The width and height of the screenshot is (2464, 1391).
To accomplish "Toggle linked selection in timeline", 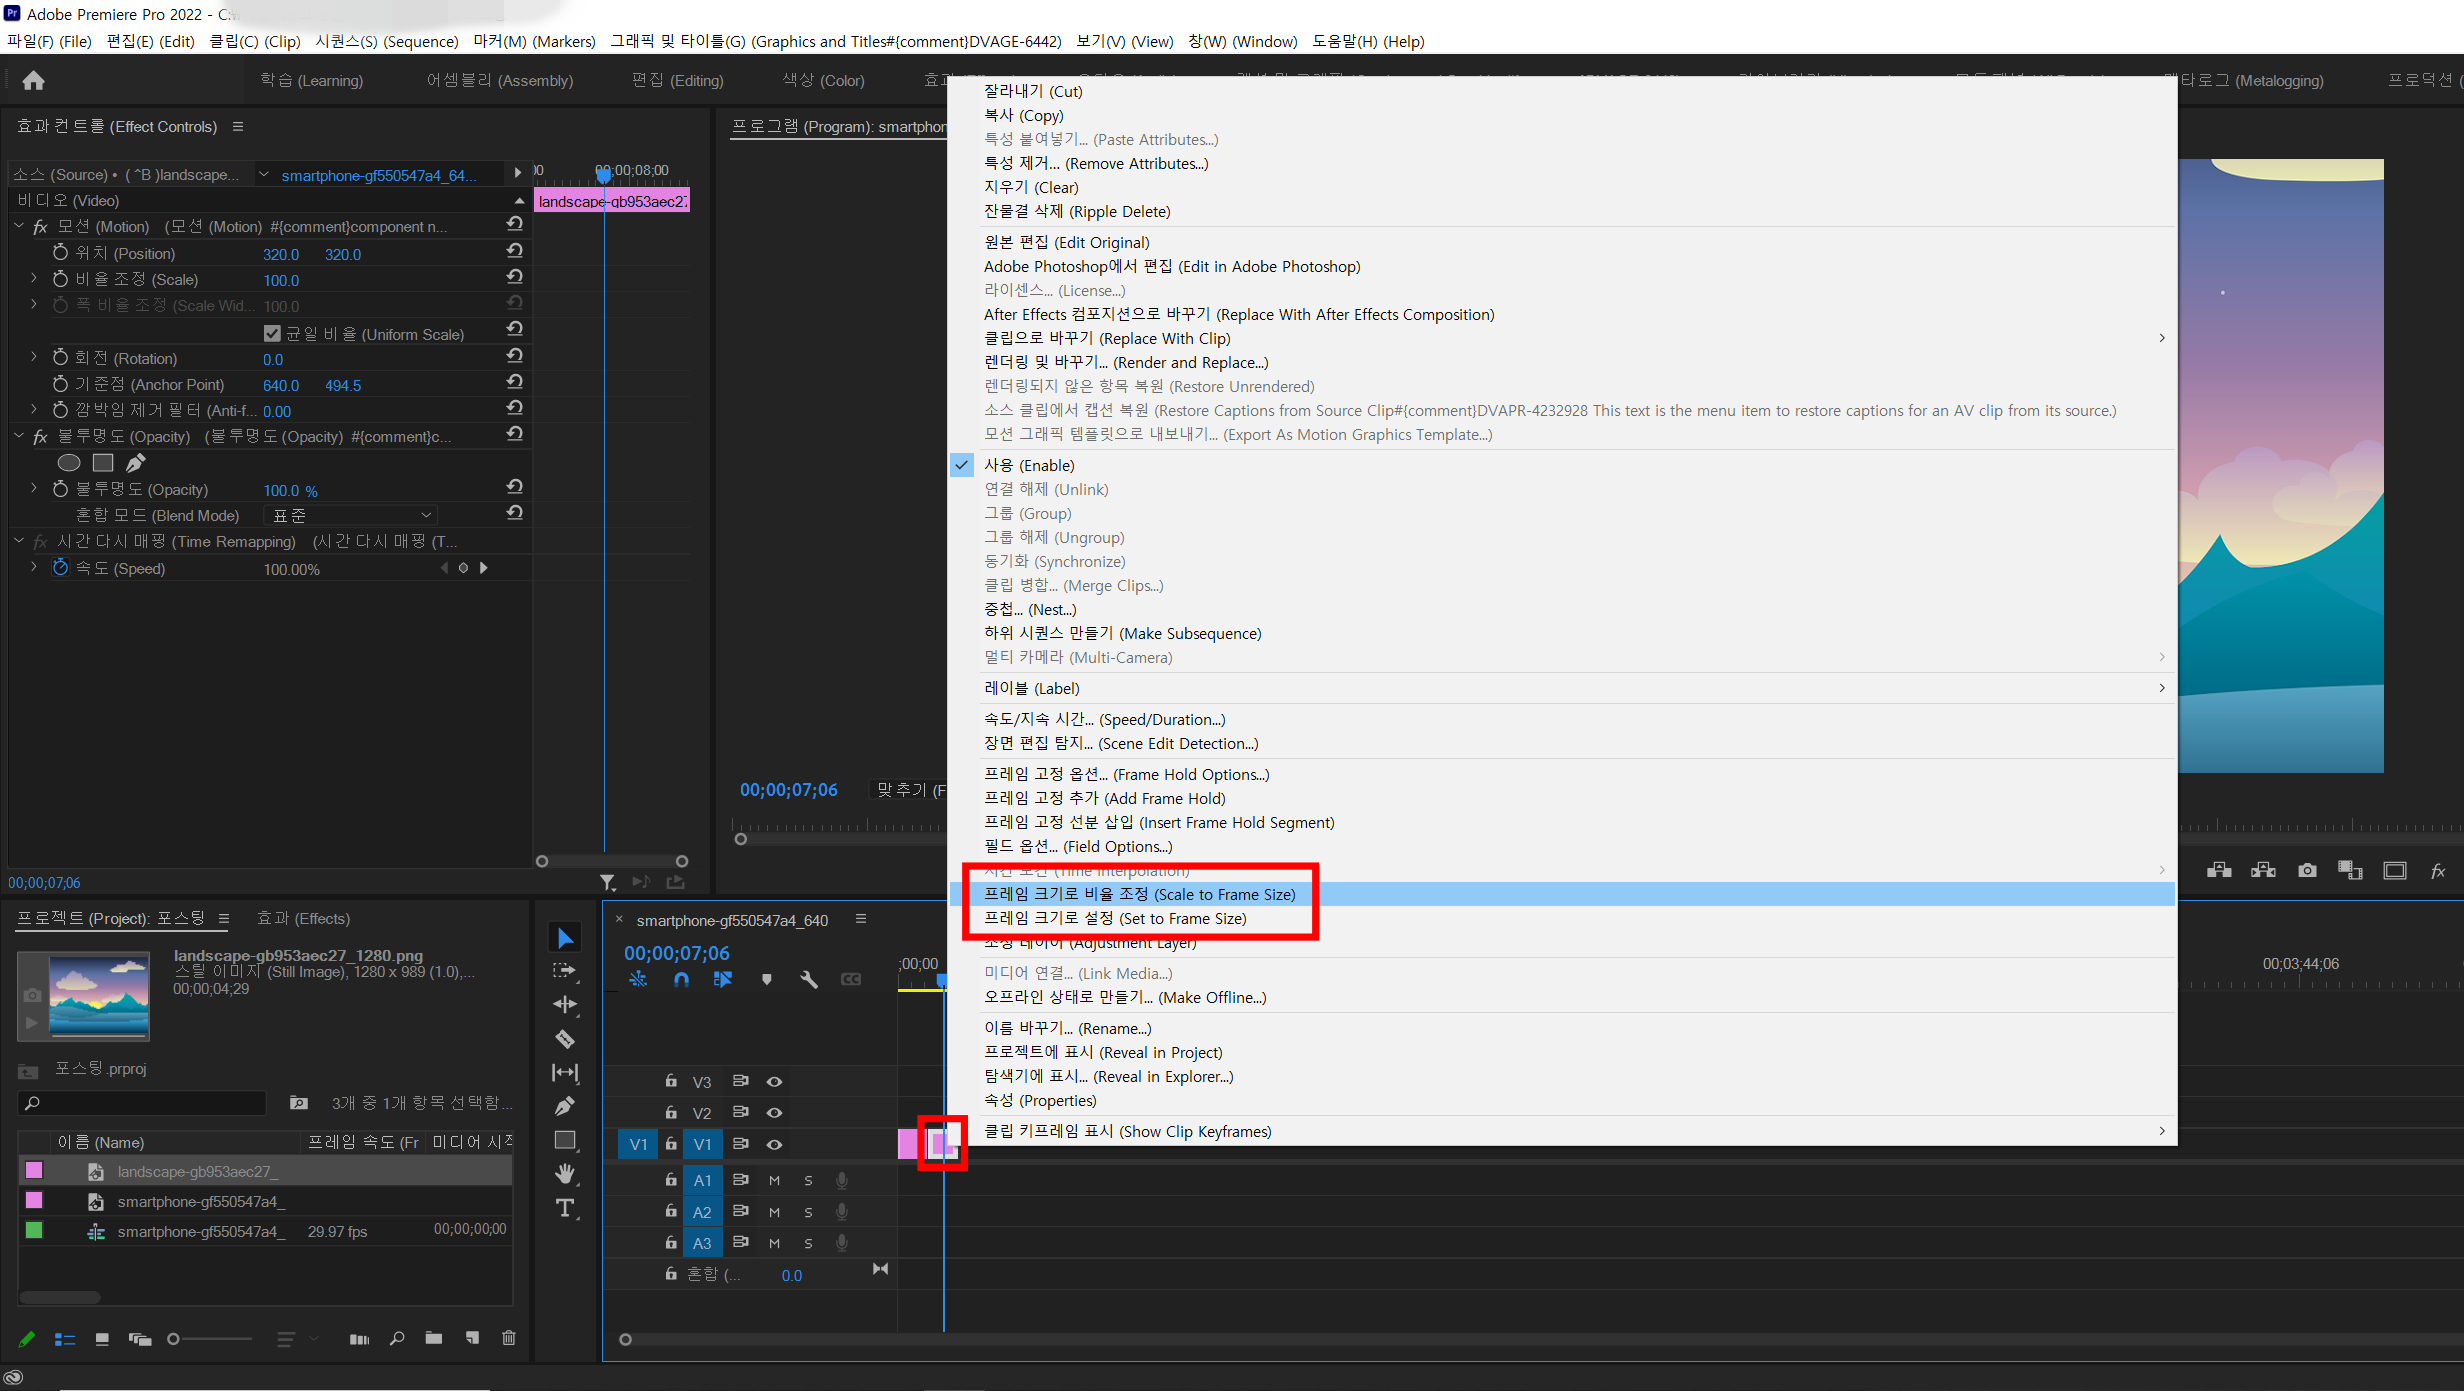I will pyautogui.click(x=722, y=980).
